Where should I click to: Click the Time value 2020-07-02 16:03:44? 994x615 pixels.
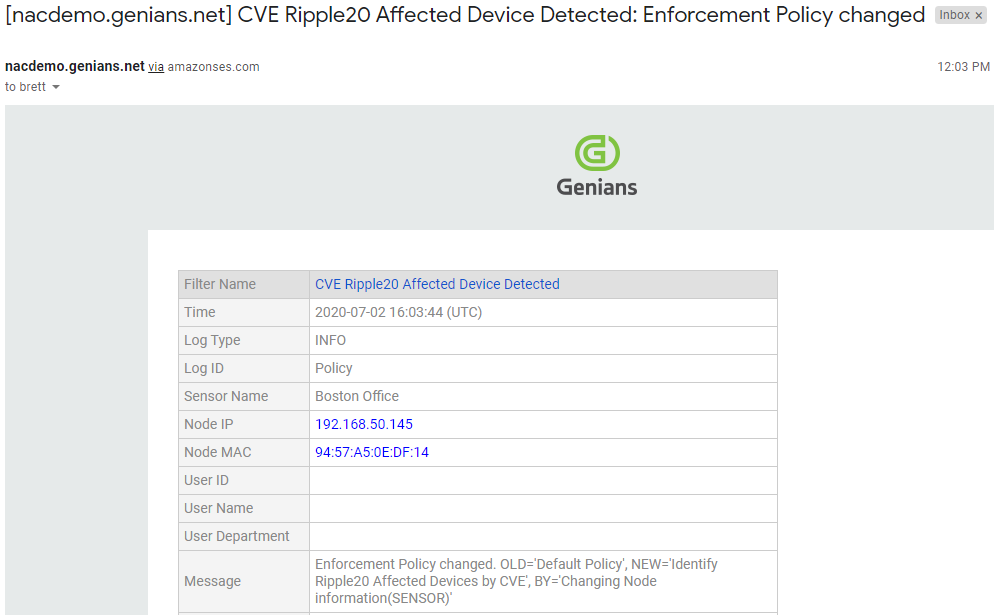[x=398, y=312]
